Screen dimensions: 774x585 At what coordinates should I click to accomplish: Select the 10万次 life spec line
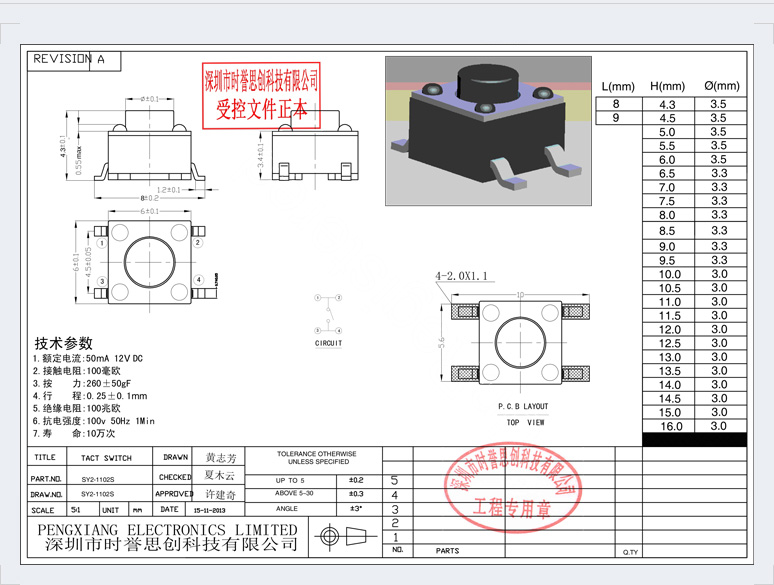[74, 433]
